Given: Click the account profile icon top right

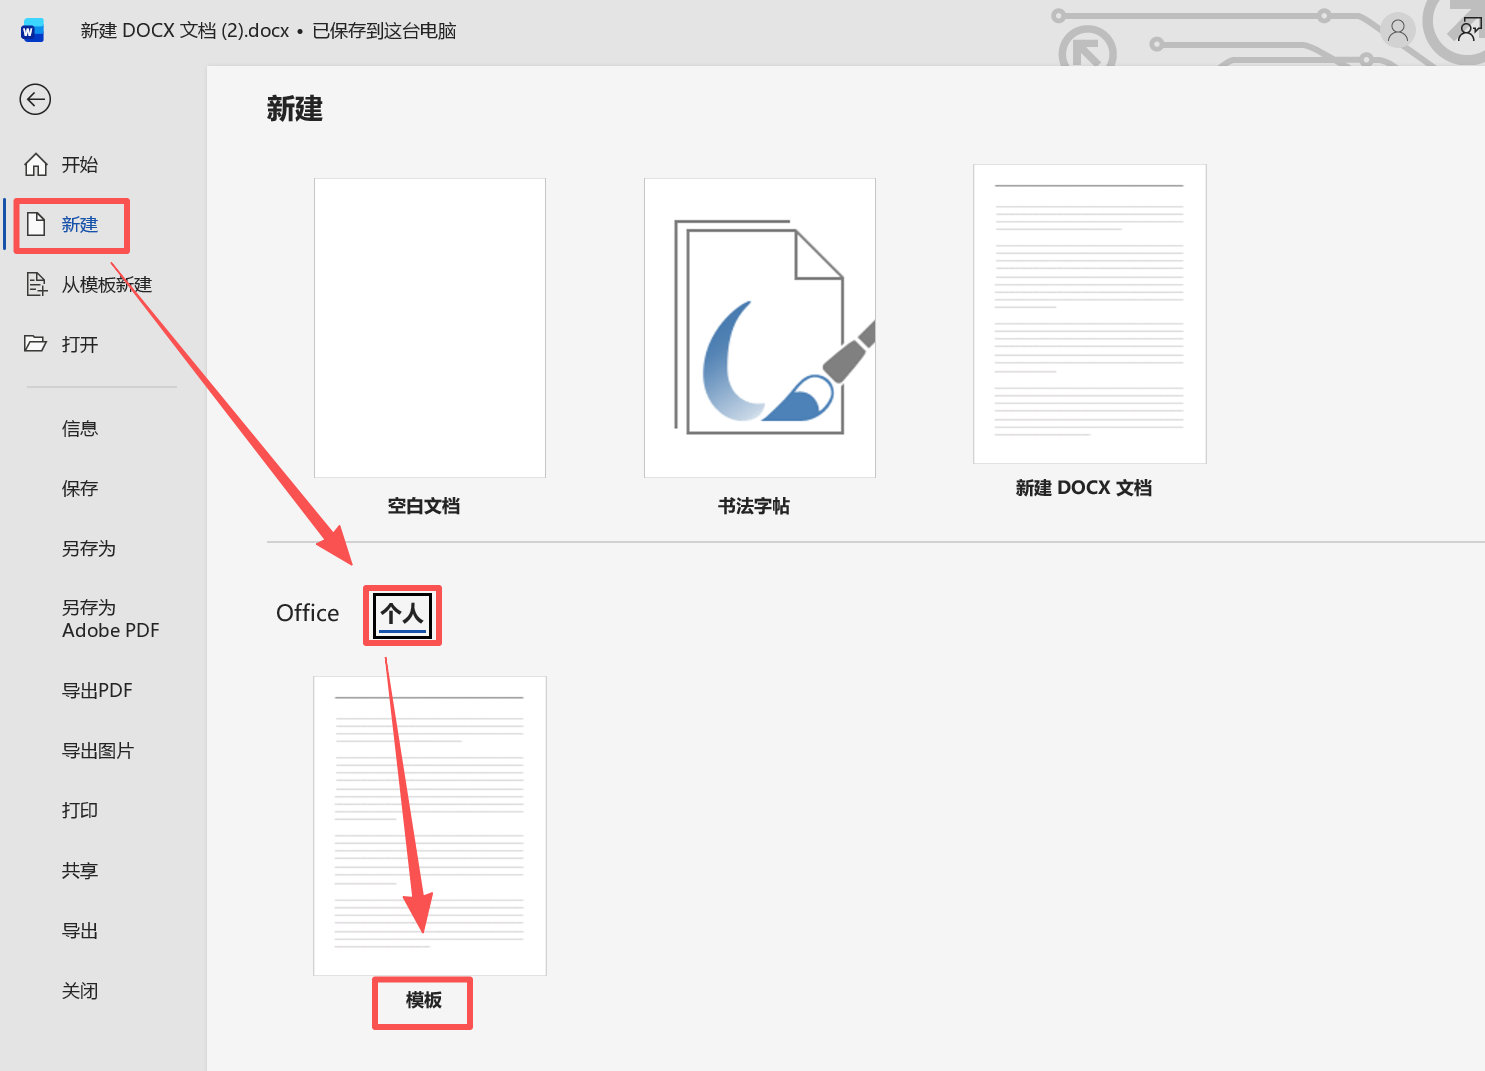Looking at the screenshot, I should (1397, 30).
